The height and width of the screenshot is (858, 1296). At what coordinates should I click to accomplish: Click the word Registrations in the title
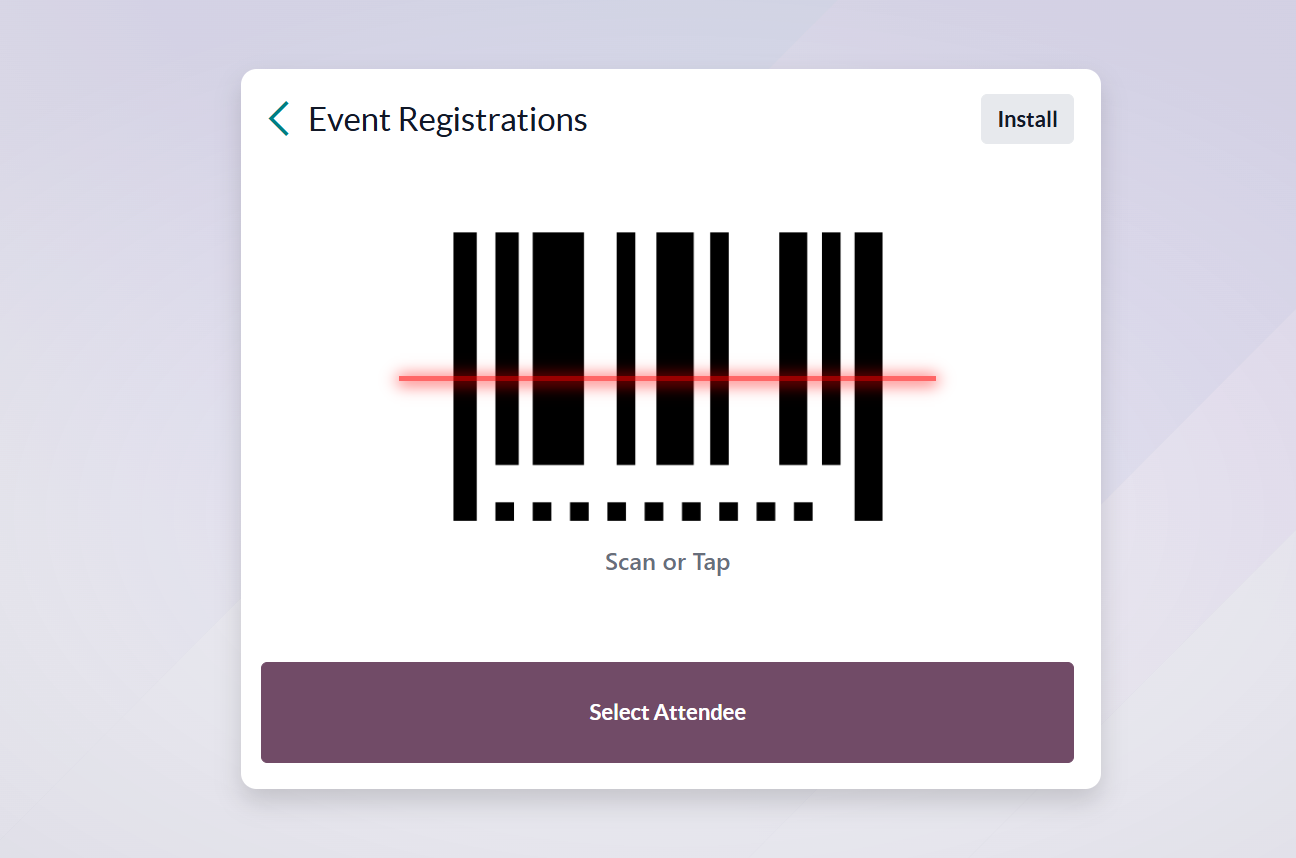493,119
